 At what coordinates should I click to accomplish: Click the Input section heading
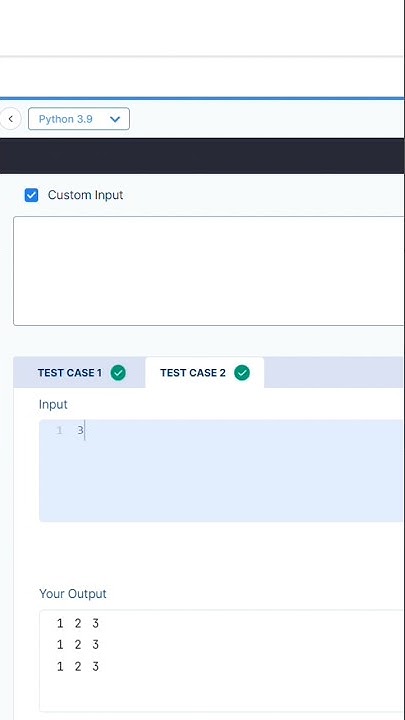tap(53, 405)
